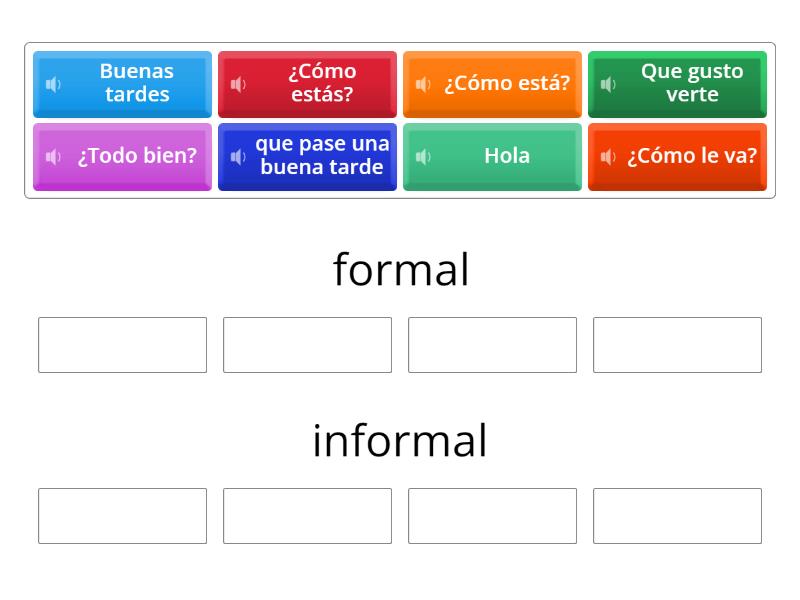Image resolution: width=800 pixels, height=600 pixels.
Task: Play the audio for "¿Todo bien?"
Action: pos(53,156)
